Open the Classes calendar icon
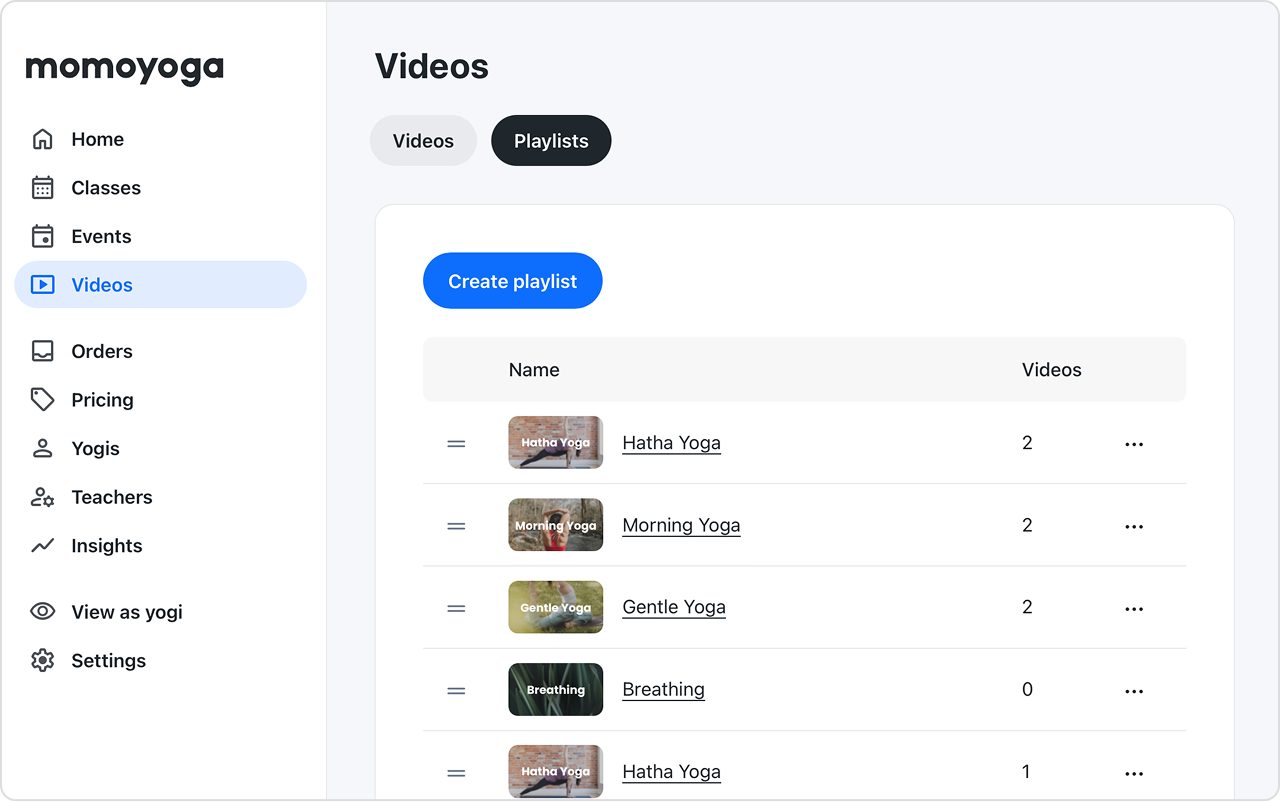 point(41,187)
